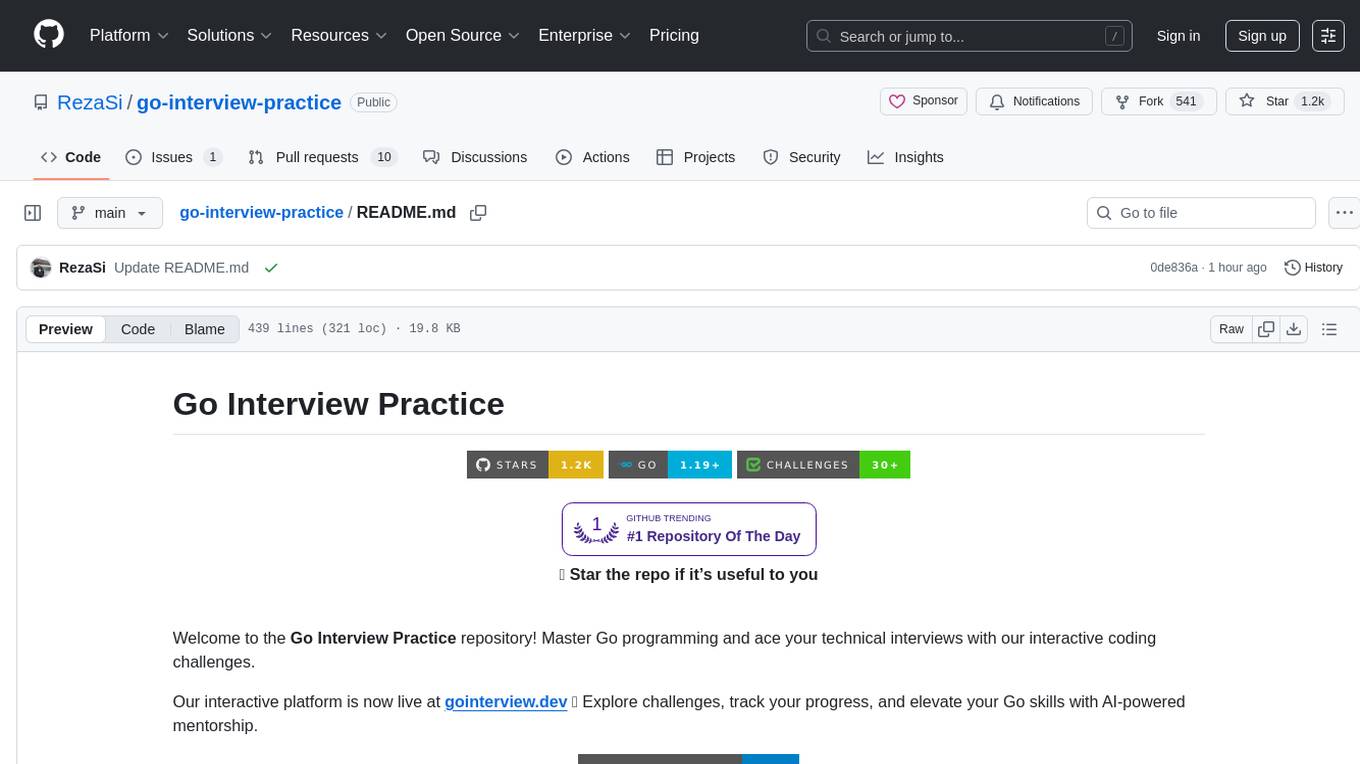1360x764 pixels.
Task: Switch to the Code tab
Action: (x=71, y=157)
